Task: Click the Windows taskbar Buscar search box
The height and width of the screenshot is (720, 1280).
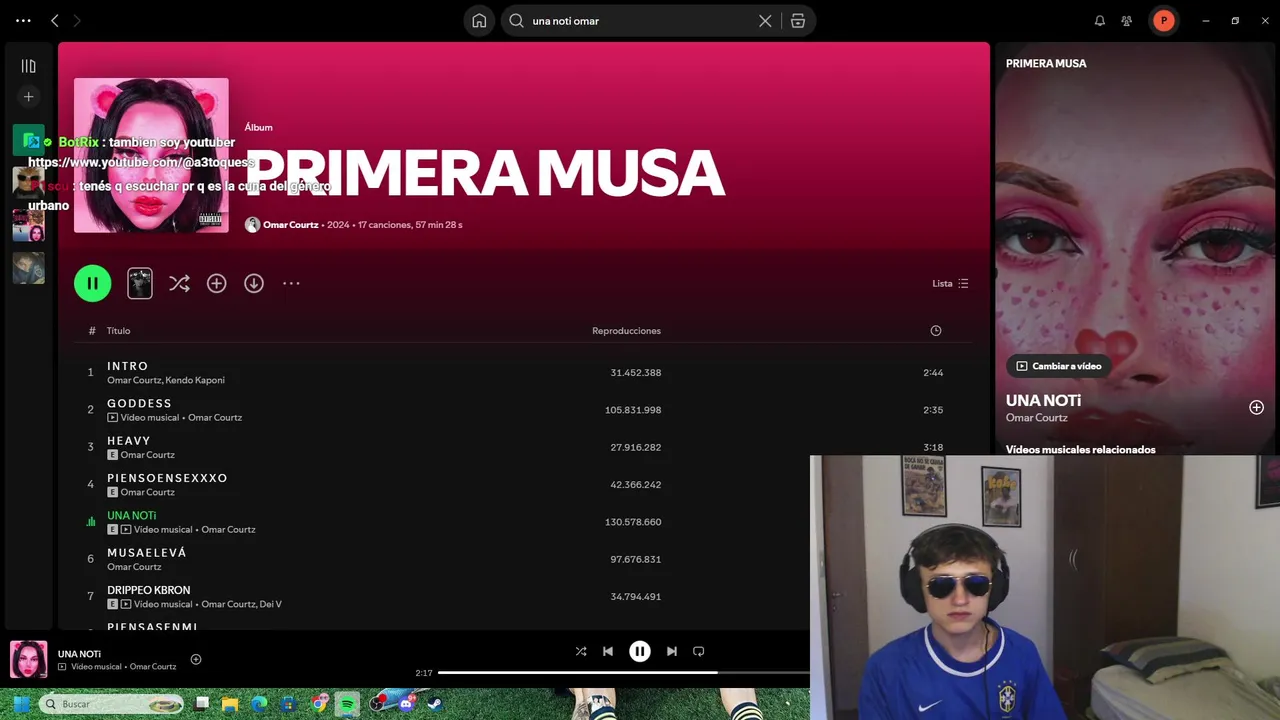Action: pos(111,704)
